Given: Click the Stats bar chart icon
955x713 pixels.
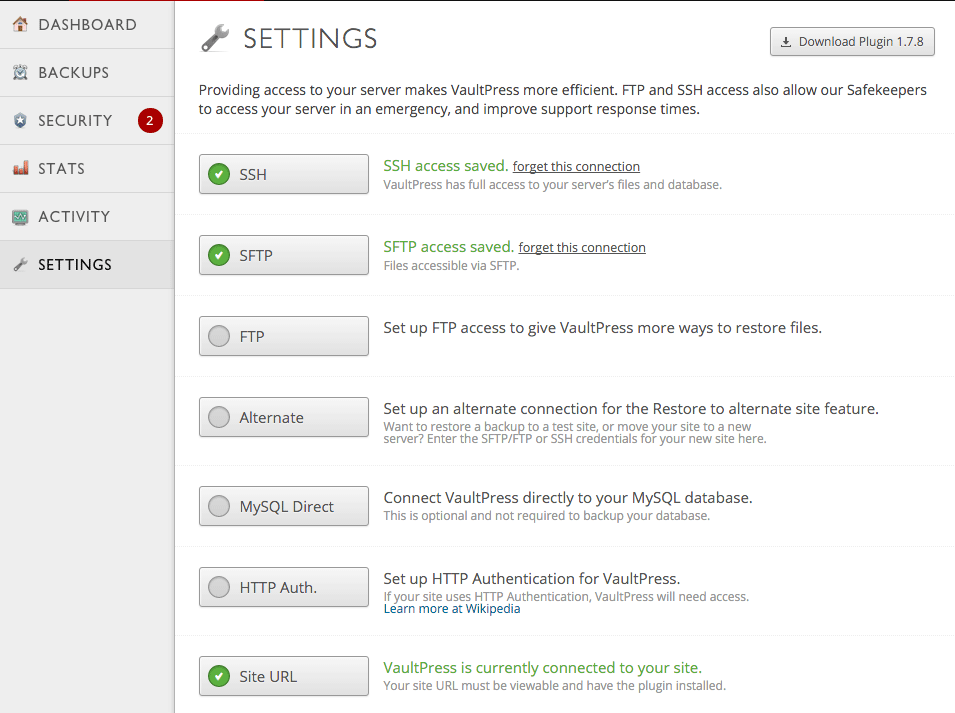Looking at the screenshot, I should pyautogui.click(x=20, y=168).
